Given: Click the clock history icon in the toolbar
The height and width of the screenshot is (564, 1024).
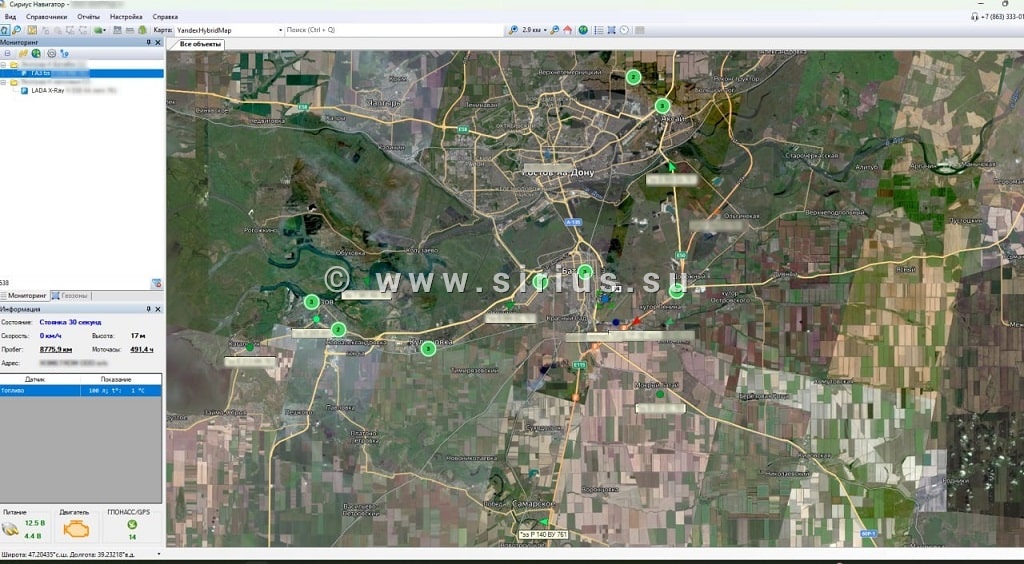Looking at the screenshot, I should [x=625, y=30].
